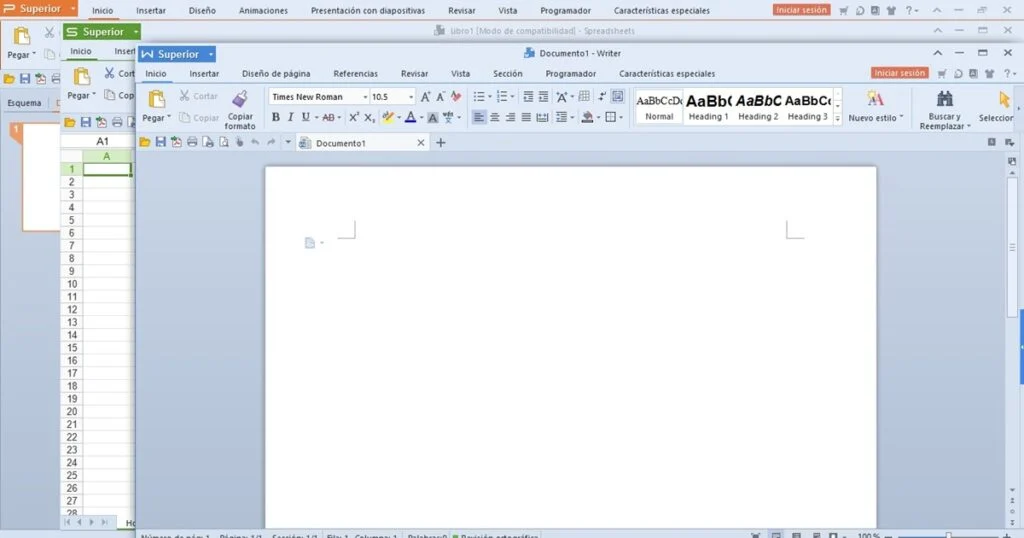
Task: Apply superscript formatting
Action: pos(353,118)
